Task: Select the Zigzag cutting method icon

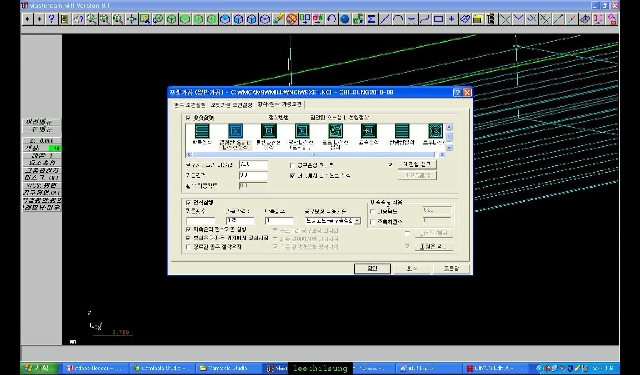Action: (x=202, y=131)
